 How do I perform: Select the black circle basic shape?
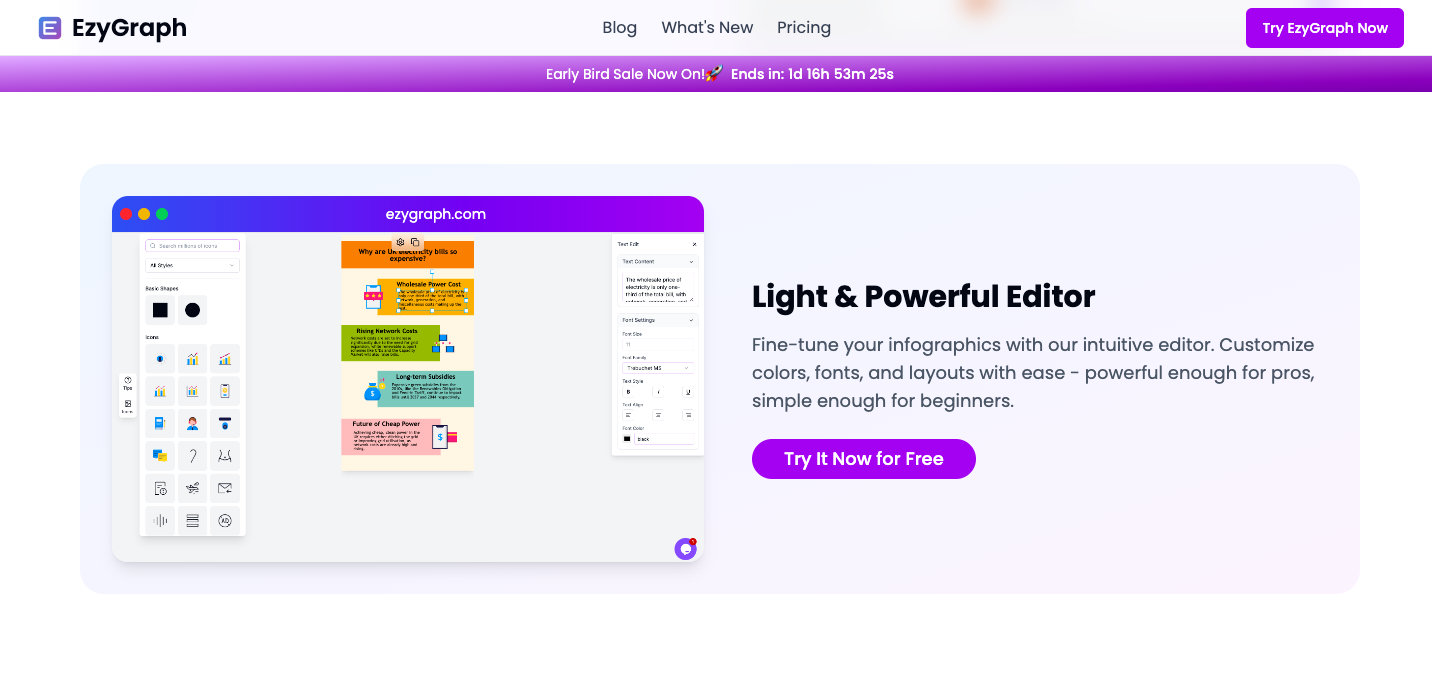tap(192, 310)
